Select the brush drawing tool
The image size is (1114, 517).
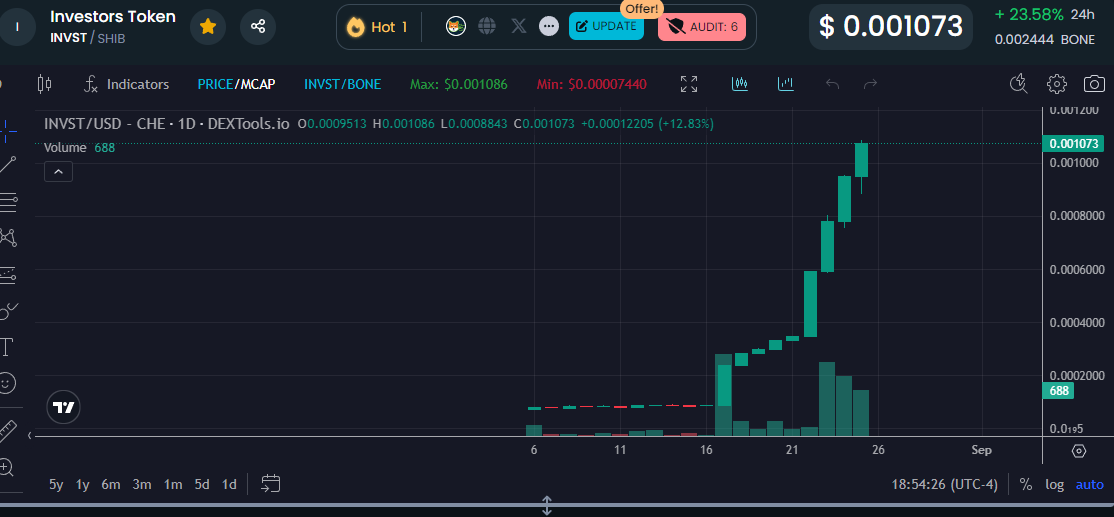pos(8,310)
